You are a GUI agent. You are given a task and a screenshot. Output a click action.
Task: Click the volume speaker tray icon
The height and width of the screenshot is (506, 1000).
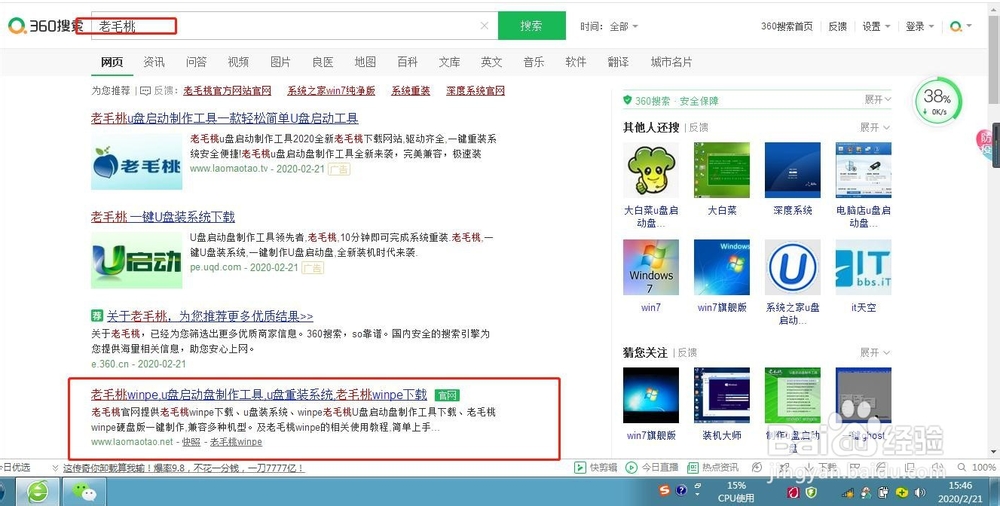tap(920, 492)
